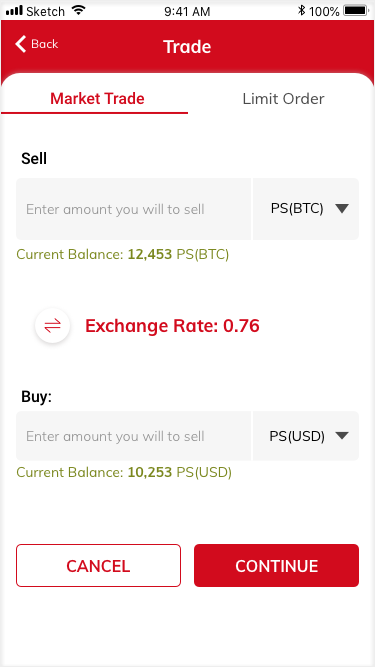
Task: Click the CONTINUE button
Action: point(276,565)
